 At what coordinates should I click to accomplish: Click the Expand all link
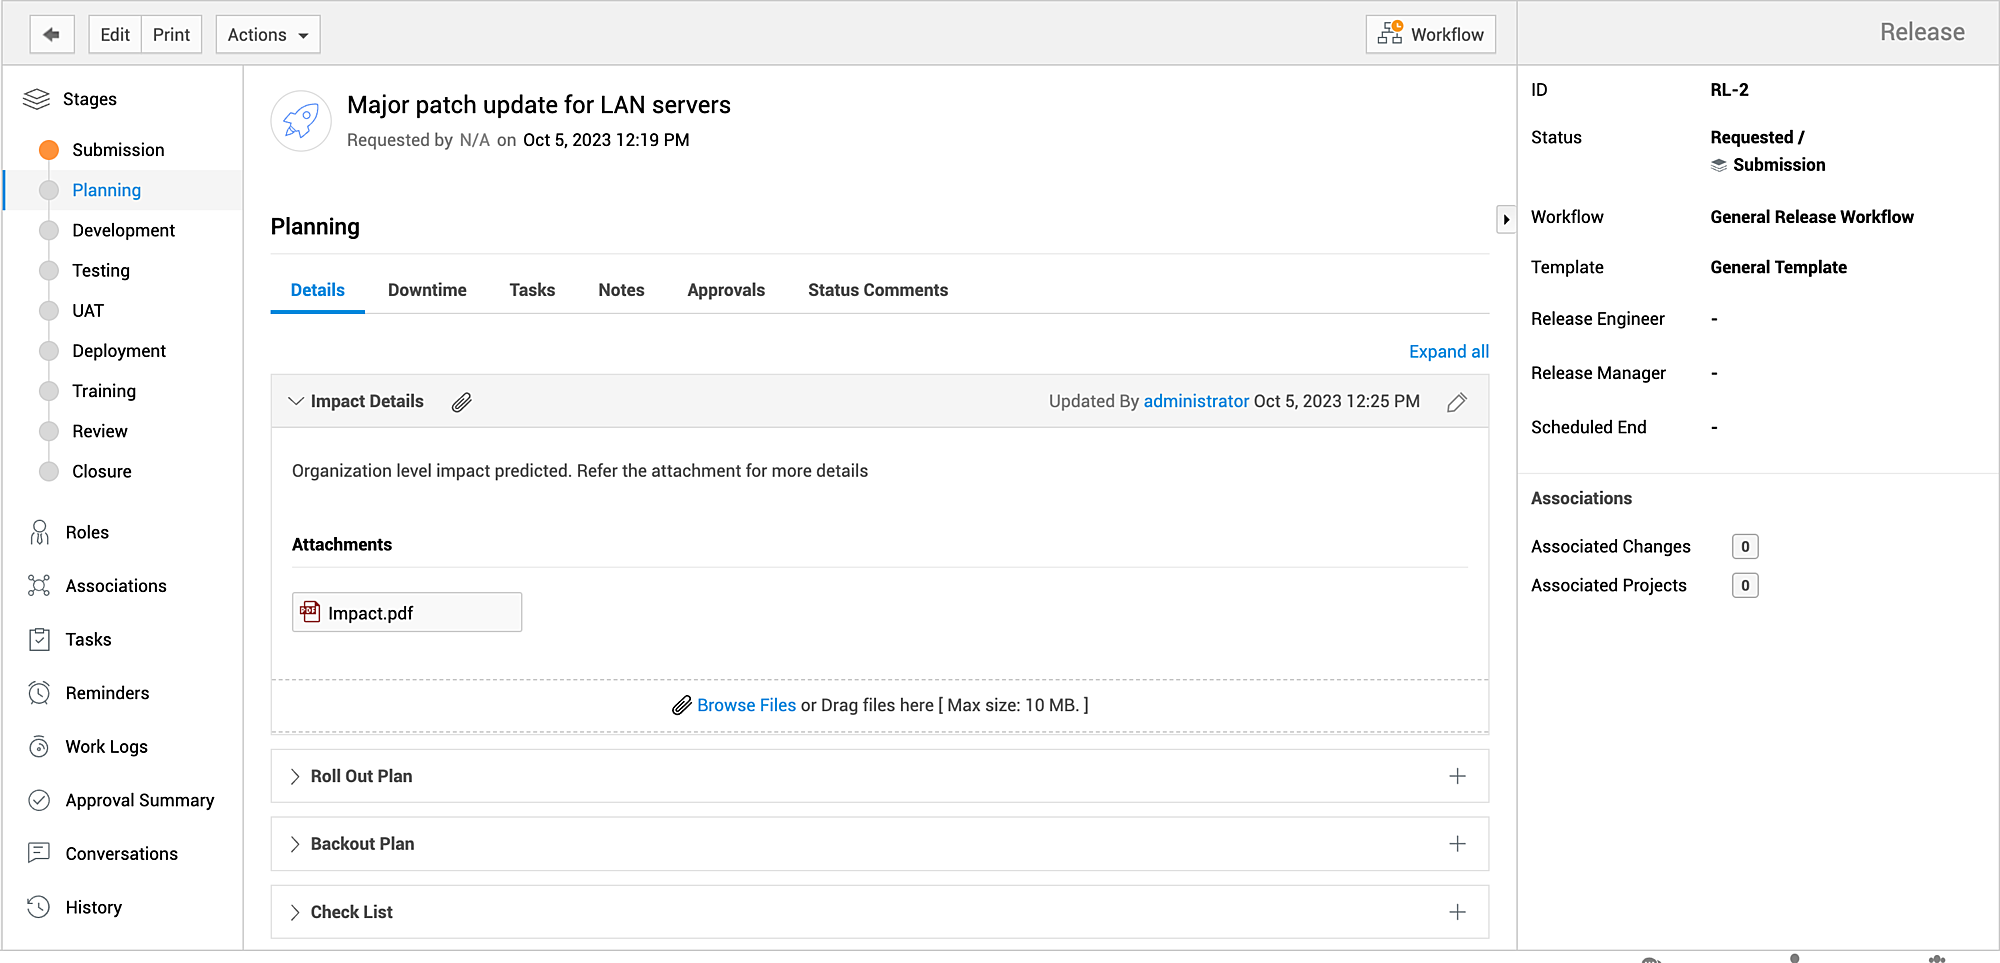point(1448,352)
